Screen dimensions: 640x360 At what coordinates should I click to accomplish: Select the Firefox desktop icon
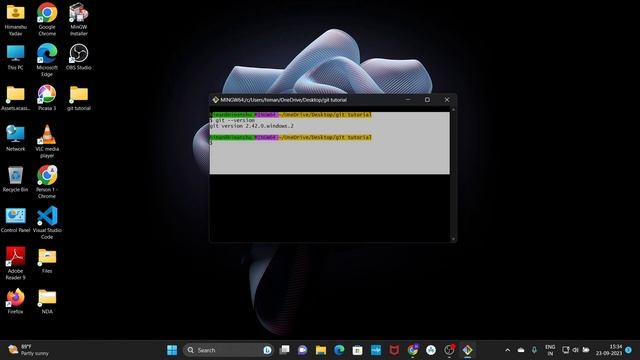pyautogui.click(x=16, y=301)
